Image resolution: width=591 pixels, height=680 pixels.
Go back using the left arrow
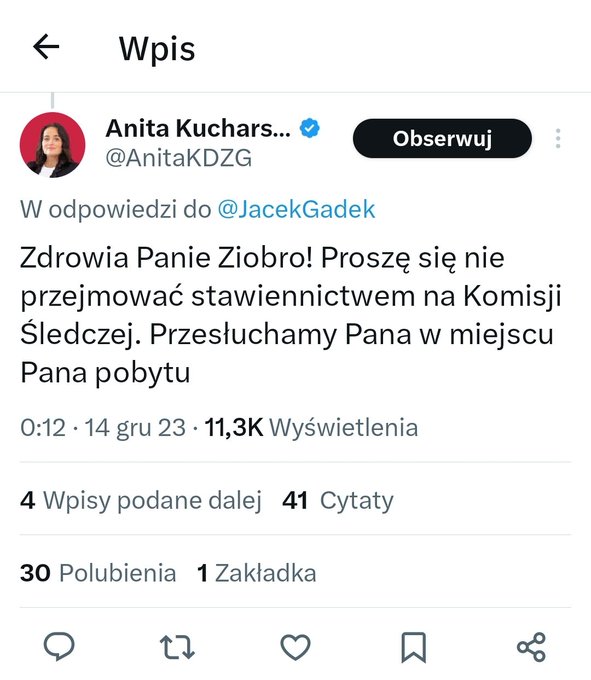tap(46, 47)
